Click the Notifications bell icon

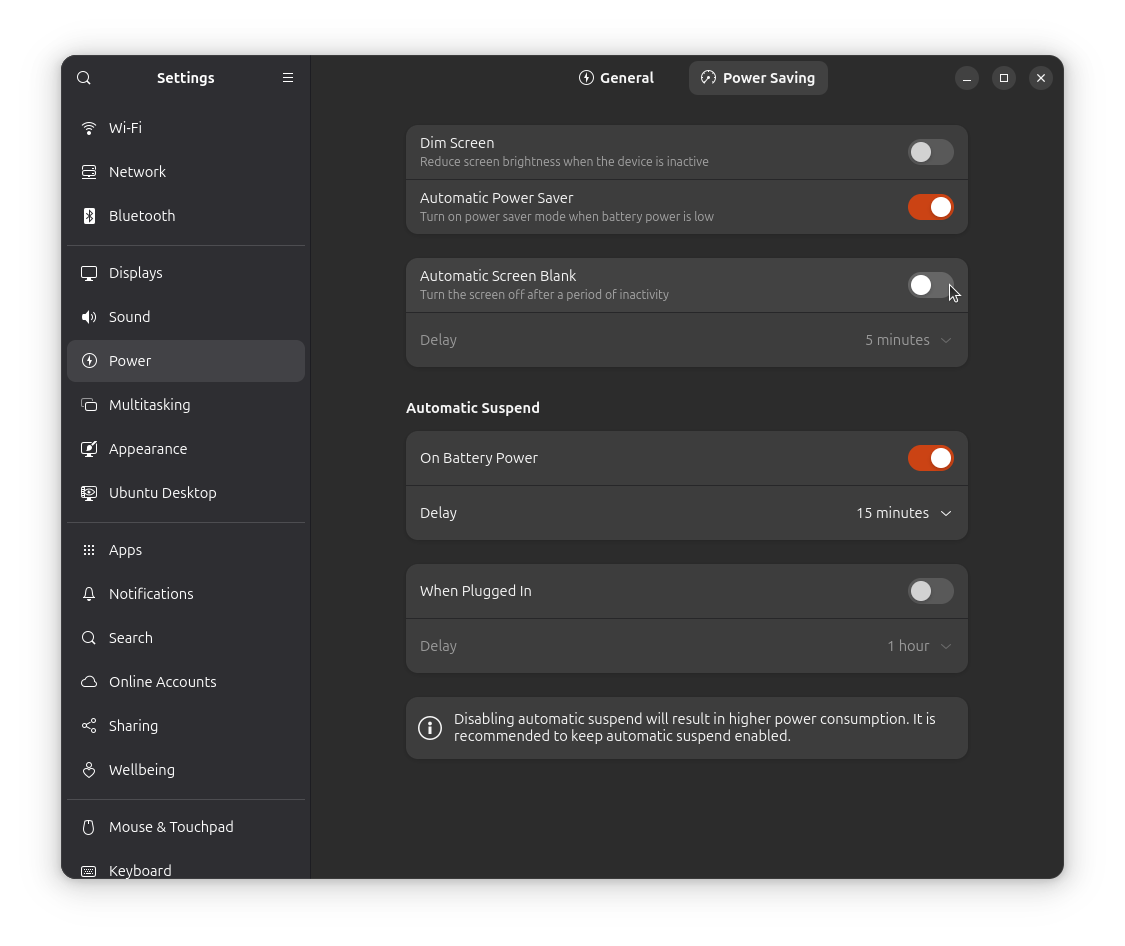88,593
